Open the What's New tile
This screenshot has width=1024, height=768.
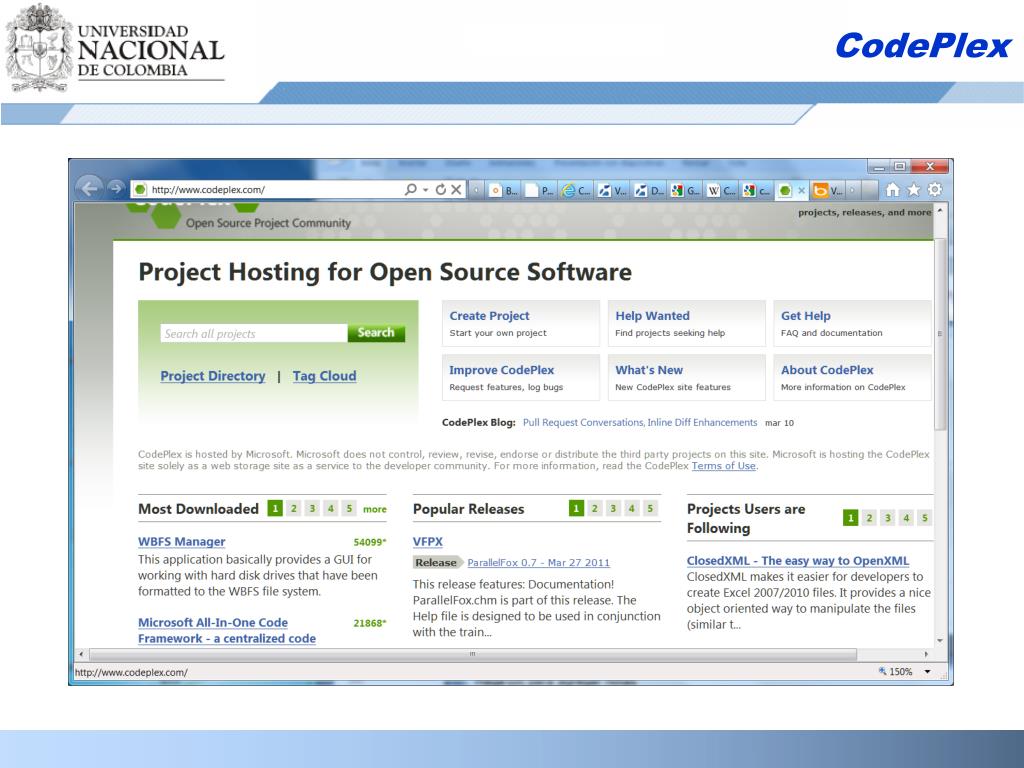(686, 377)
